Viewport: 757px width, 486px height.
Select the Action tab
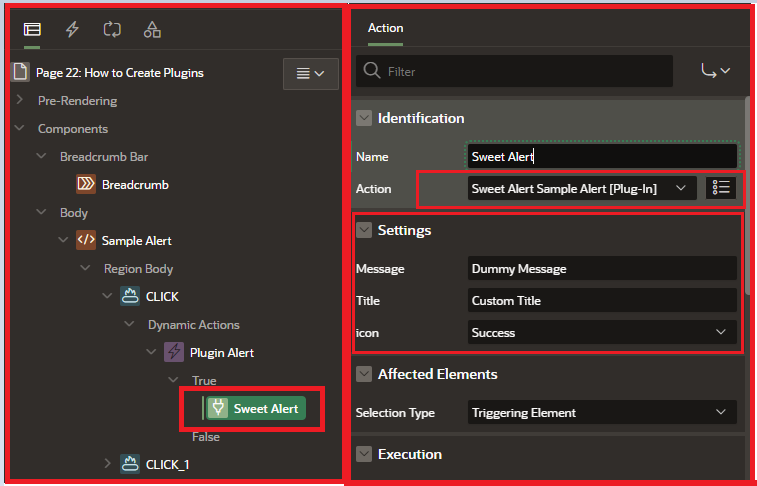tap(385, 28)
